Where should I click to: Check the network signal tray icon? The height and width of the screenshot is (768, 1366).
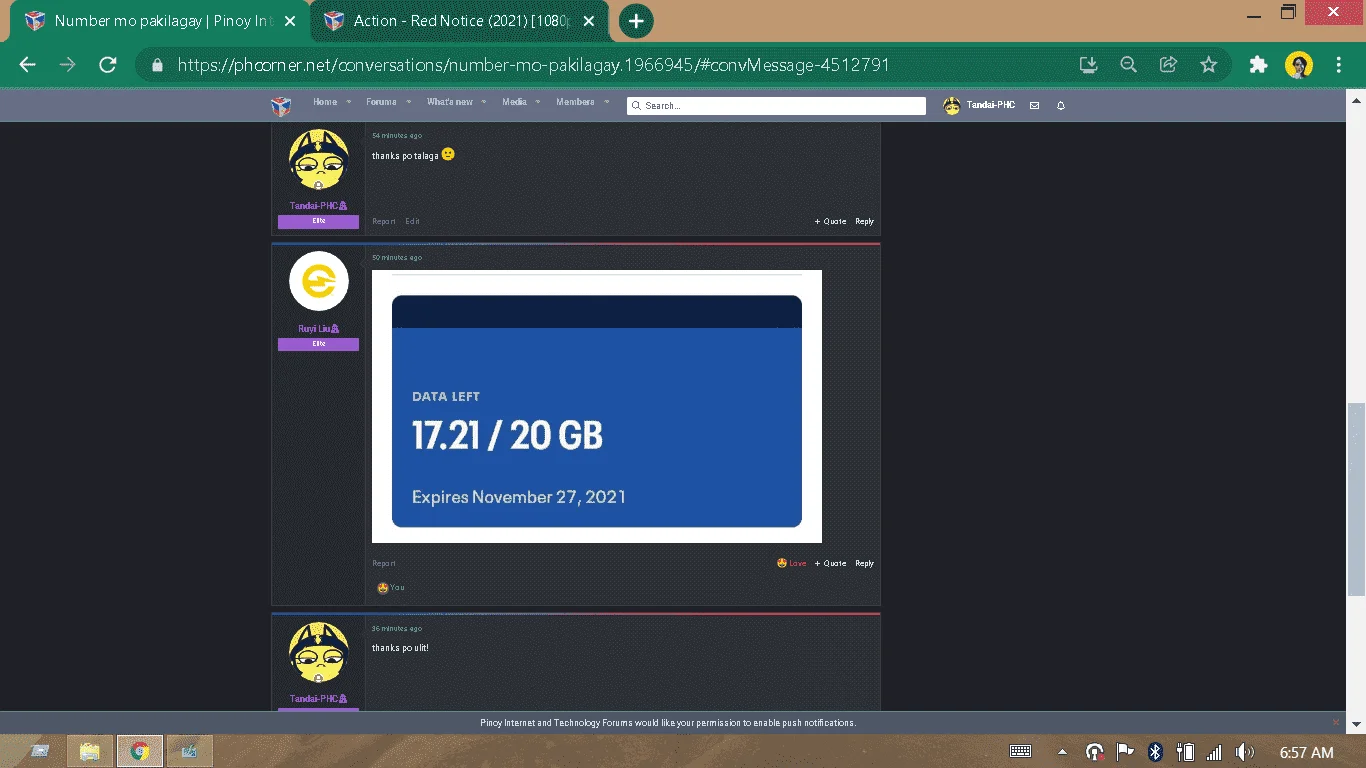1215,752
